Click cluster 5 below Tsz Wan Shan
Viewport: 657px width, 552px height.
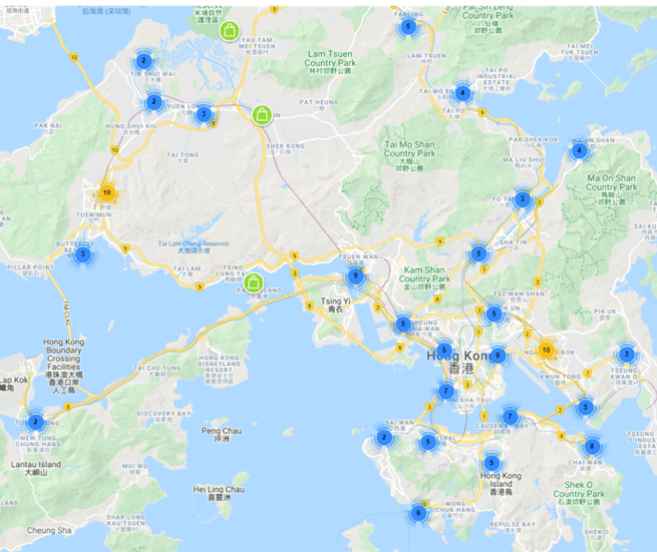[x=494, y=314]
